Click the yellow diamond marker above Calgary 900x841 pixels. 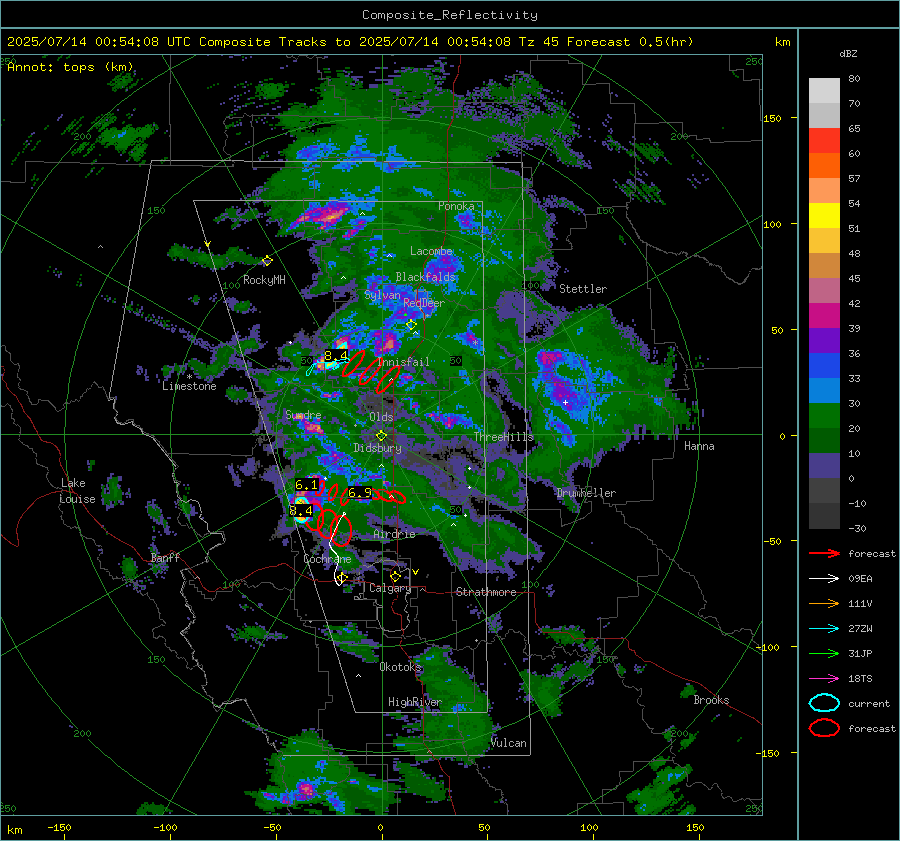pos(395,576)
